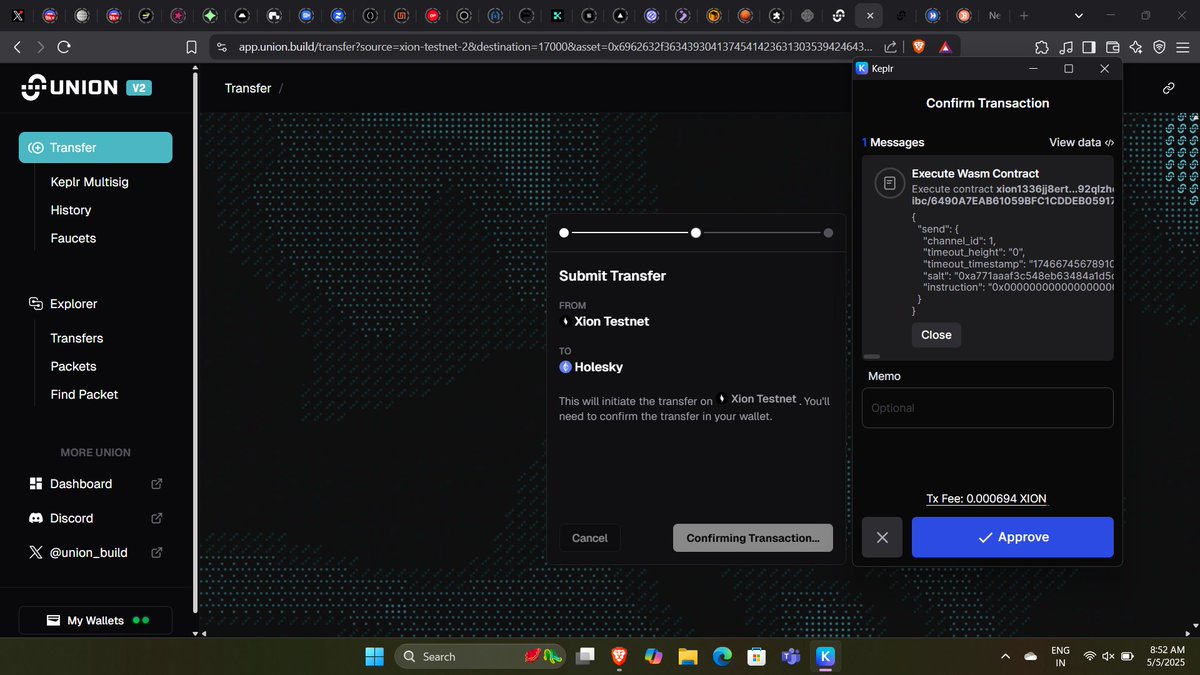Cancel the Submit Transfer dialog
The image size is (1200, 675).
tap(589, 538)
